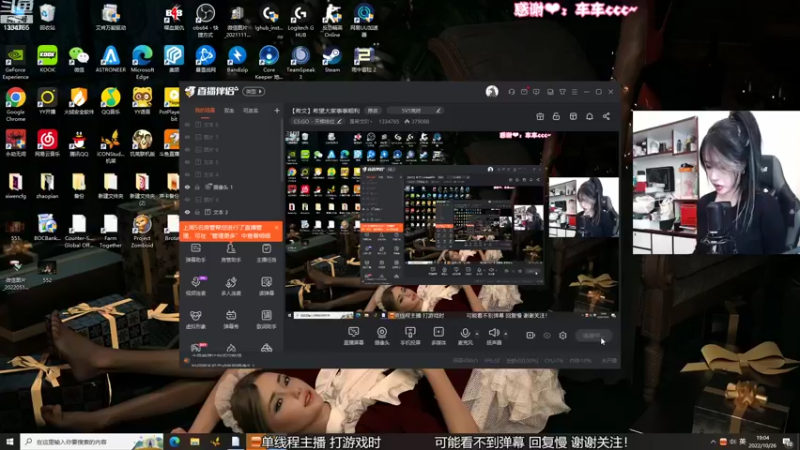The image size is (800, 450).
Task: Add a new scene with plus button
Action: [x=277, y=111]
